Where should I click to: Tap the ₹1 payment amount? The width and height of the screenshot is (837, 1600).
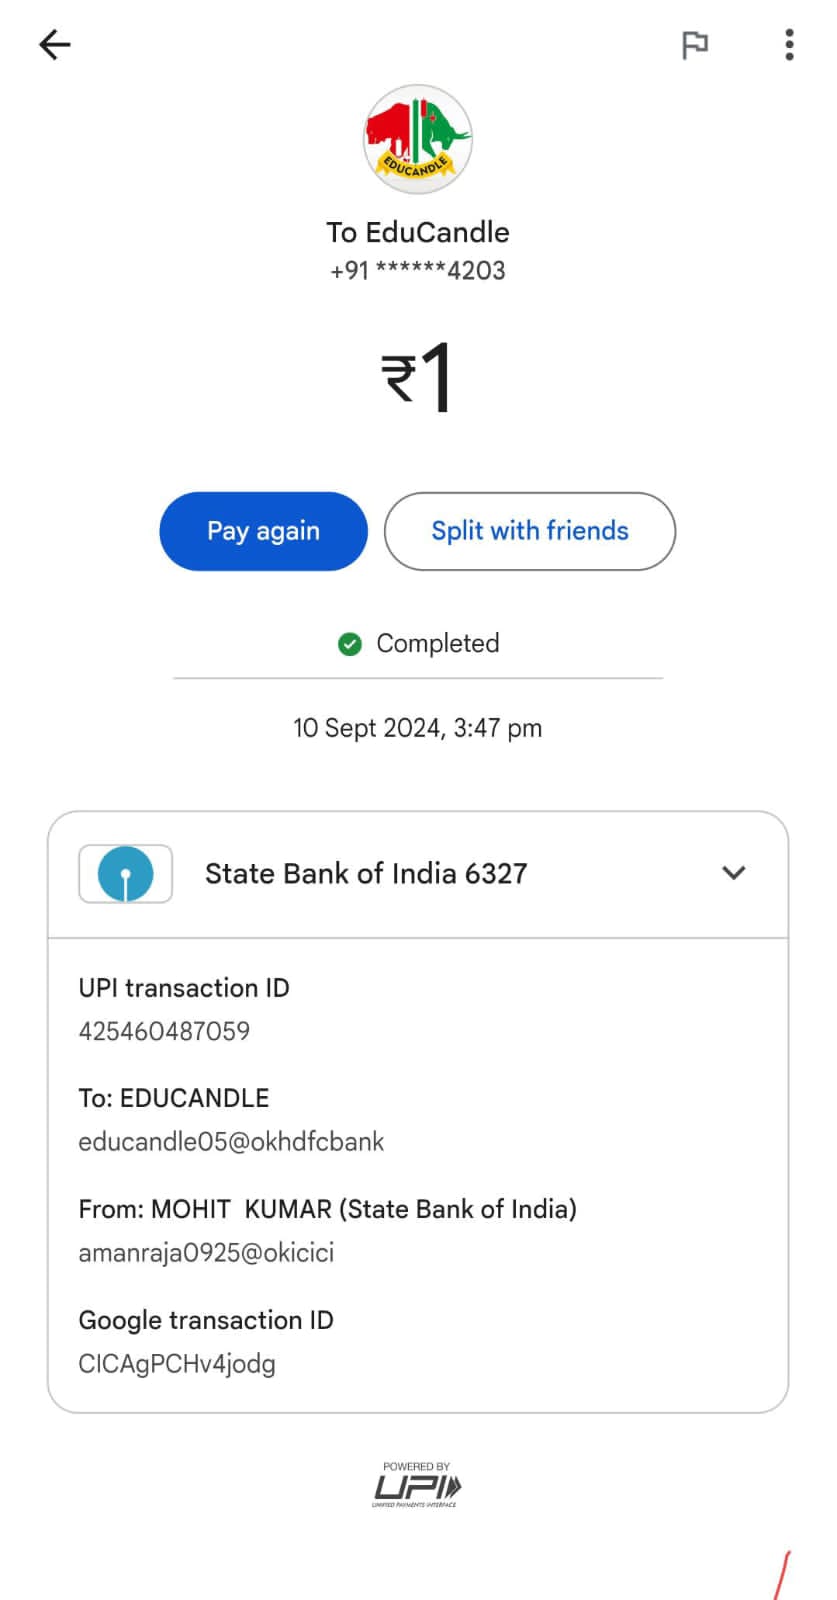(x=417, y=378)
